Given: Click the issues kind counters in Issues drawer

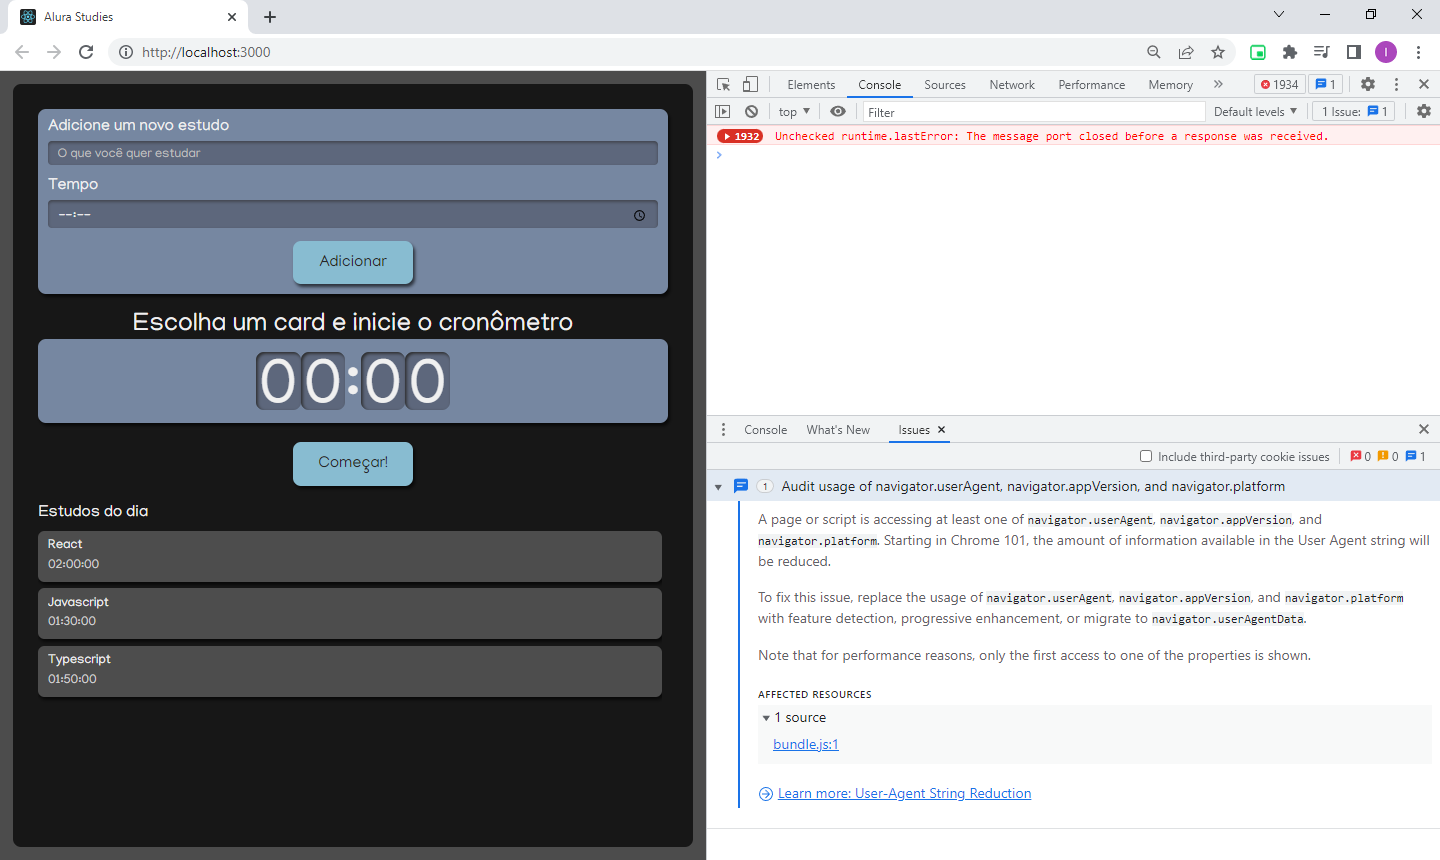Looking at the screenshot, I should 1388,456.
